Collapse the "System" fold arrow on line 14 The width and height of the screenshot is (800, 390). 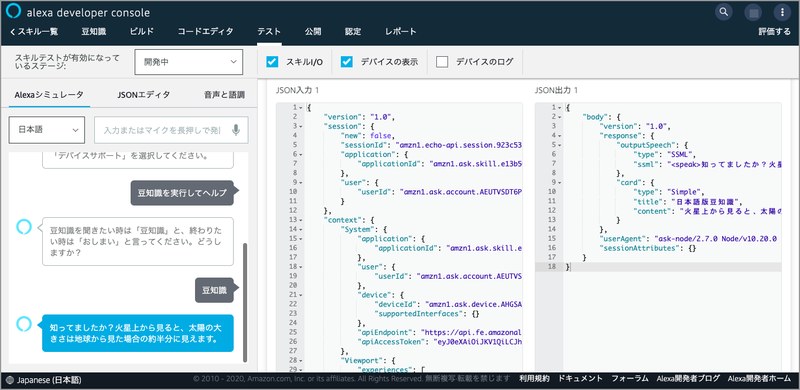tap(301, 229)
